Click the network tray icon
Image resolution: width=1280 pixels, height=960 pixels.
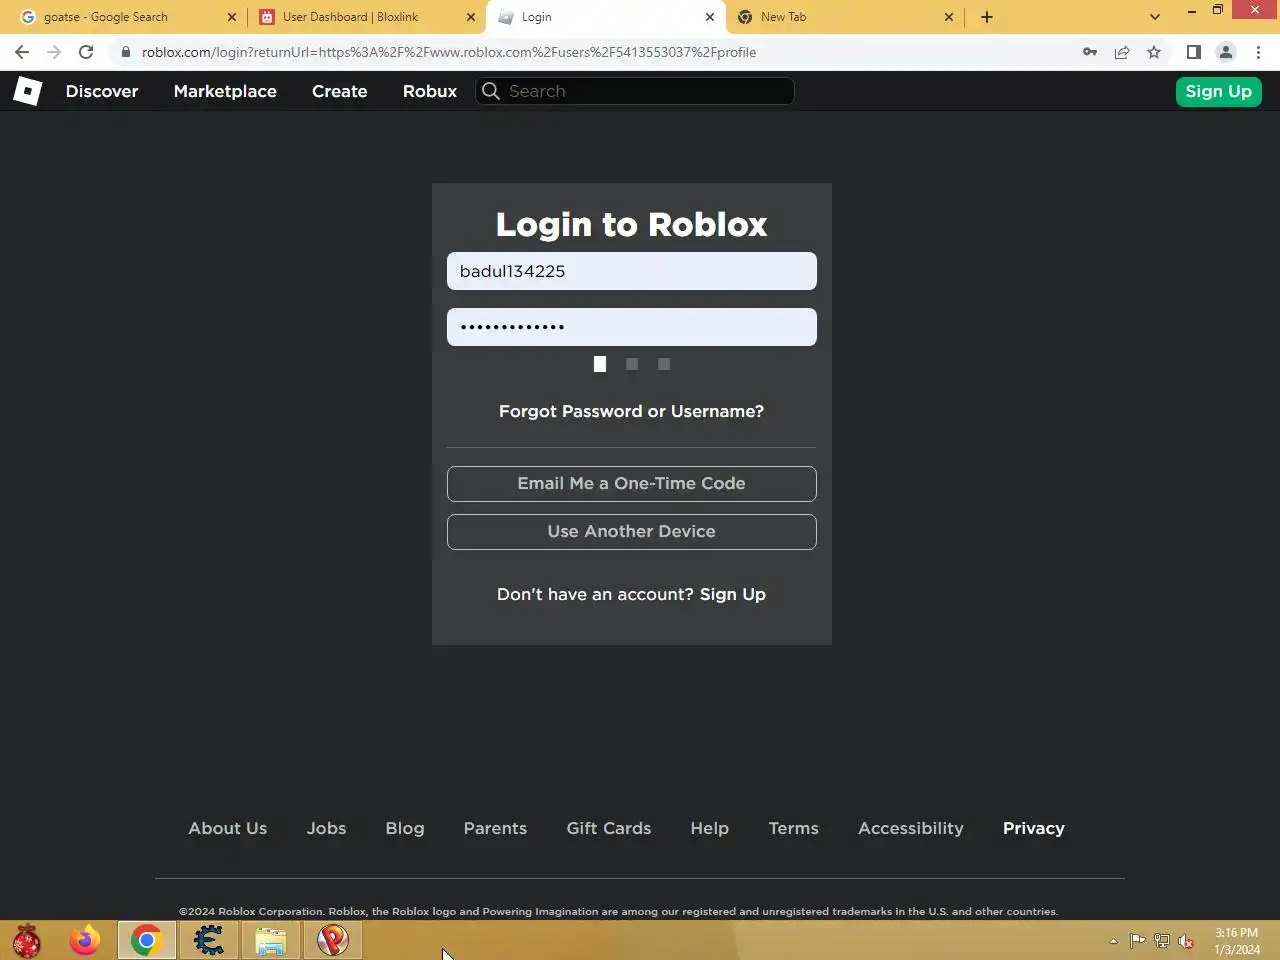click(1162, 941)
